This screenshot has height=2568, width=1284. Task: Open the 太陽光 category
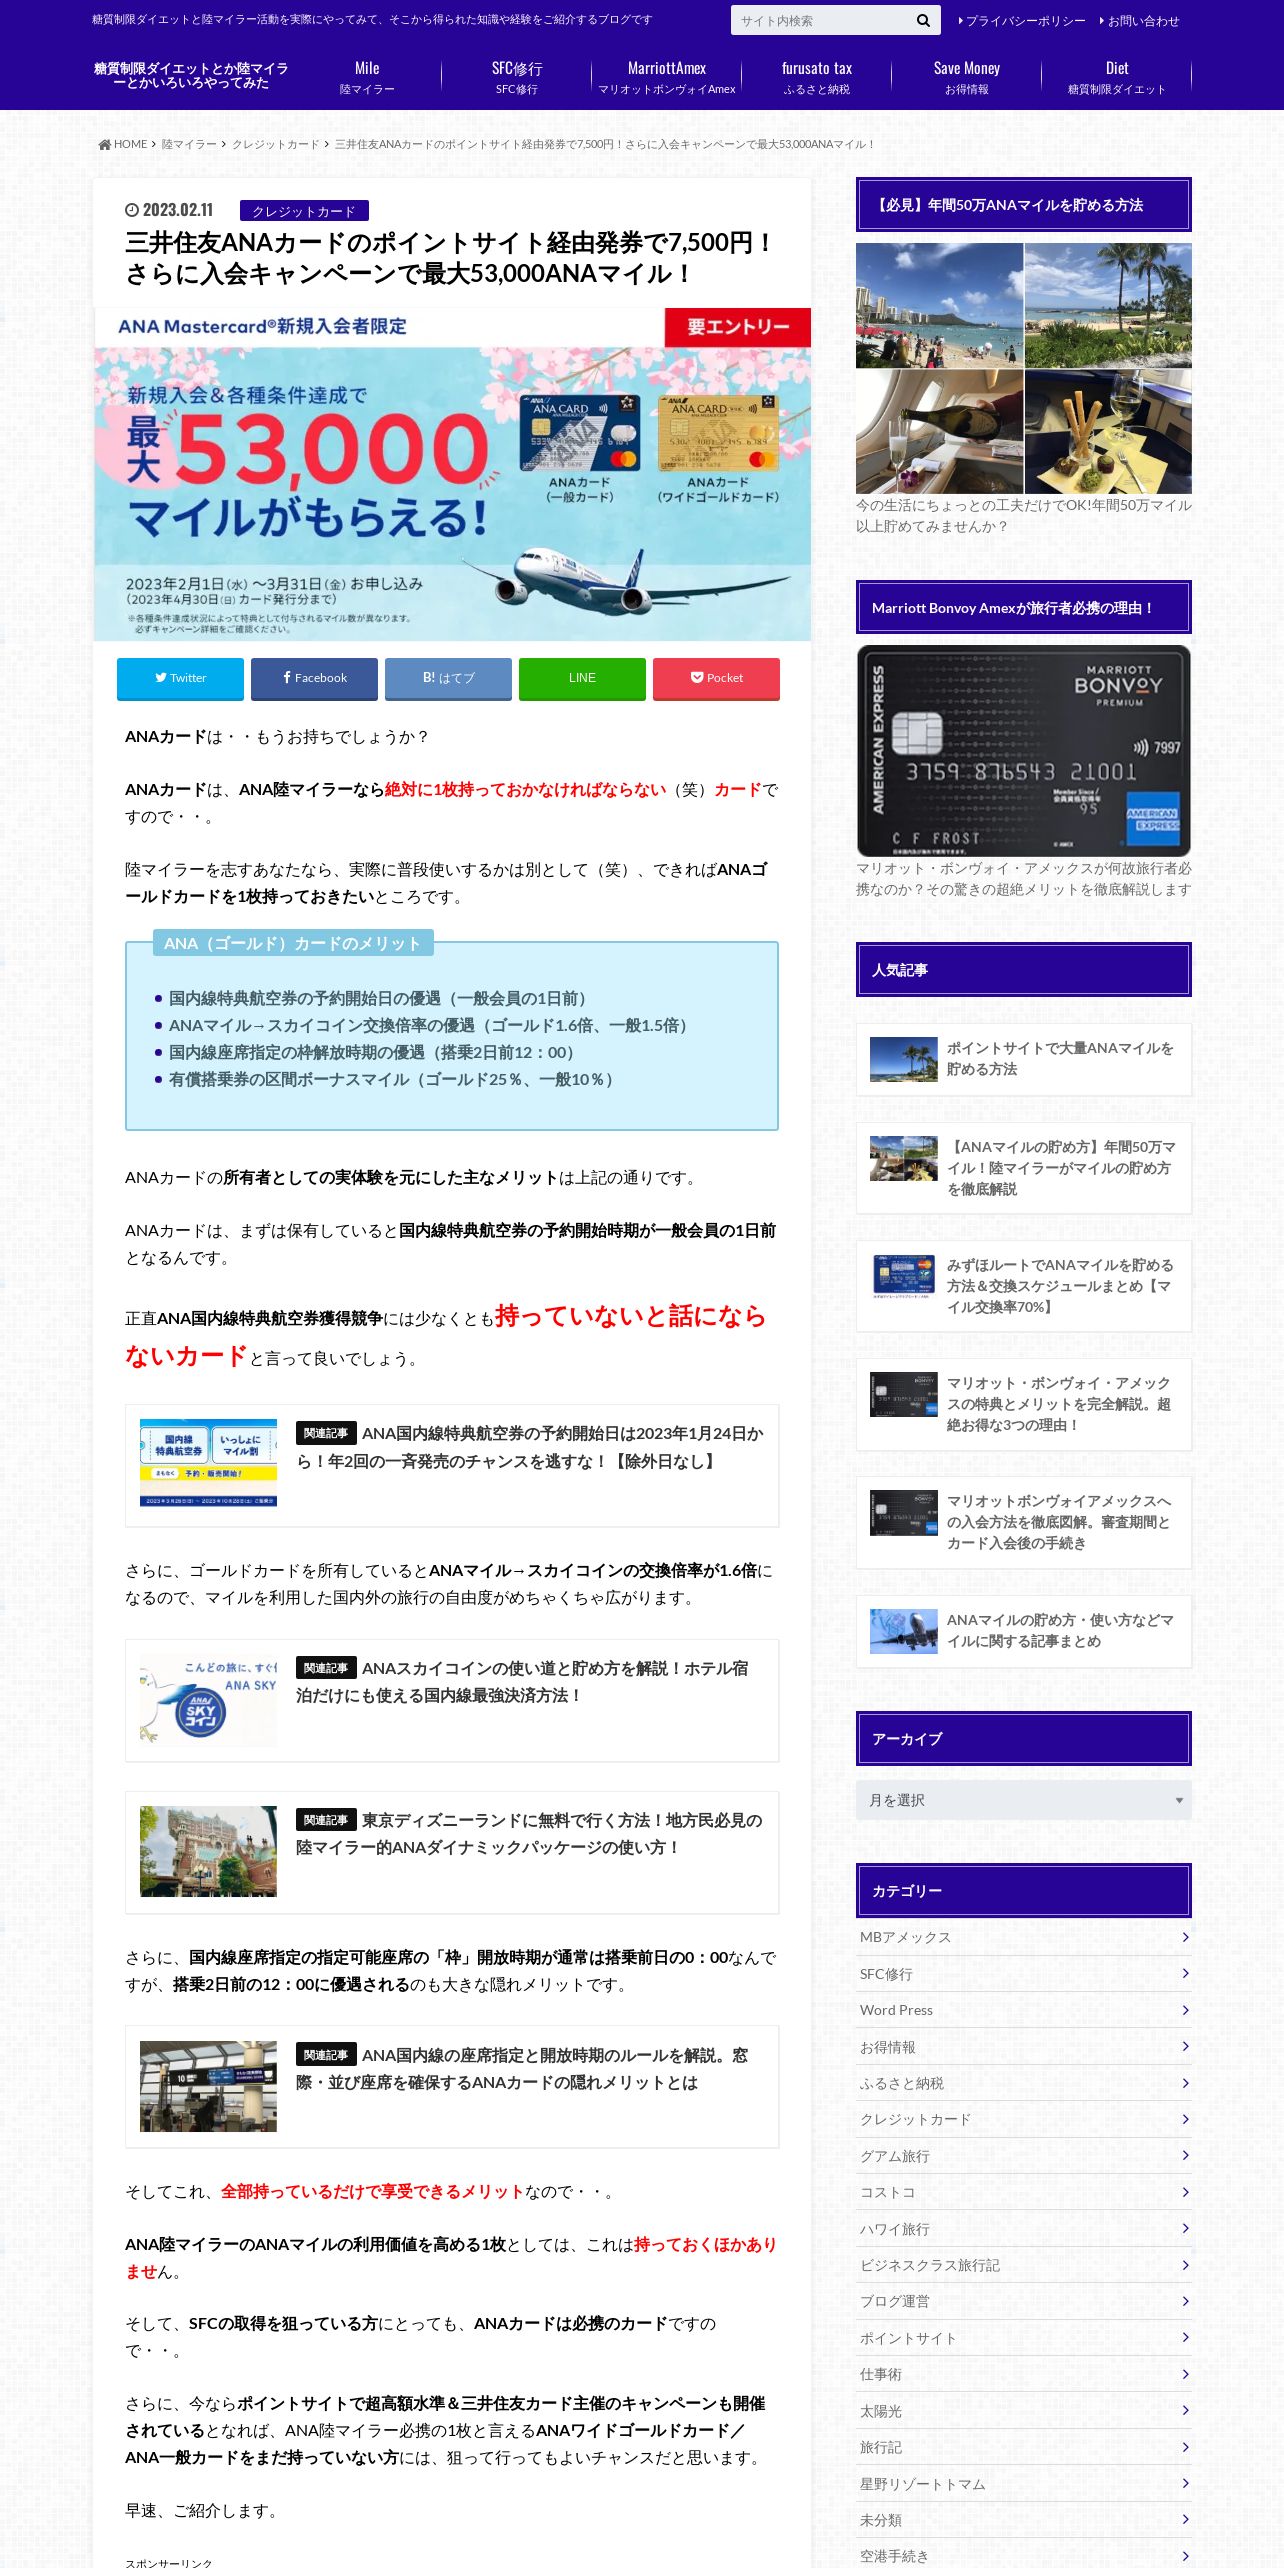1024,2411
